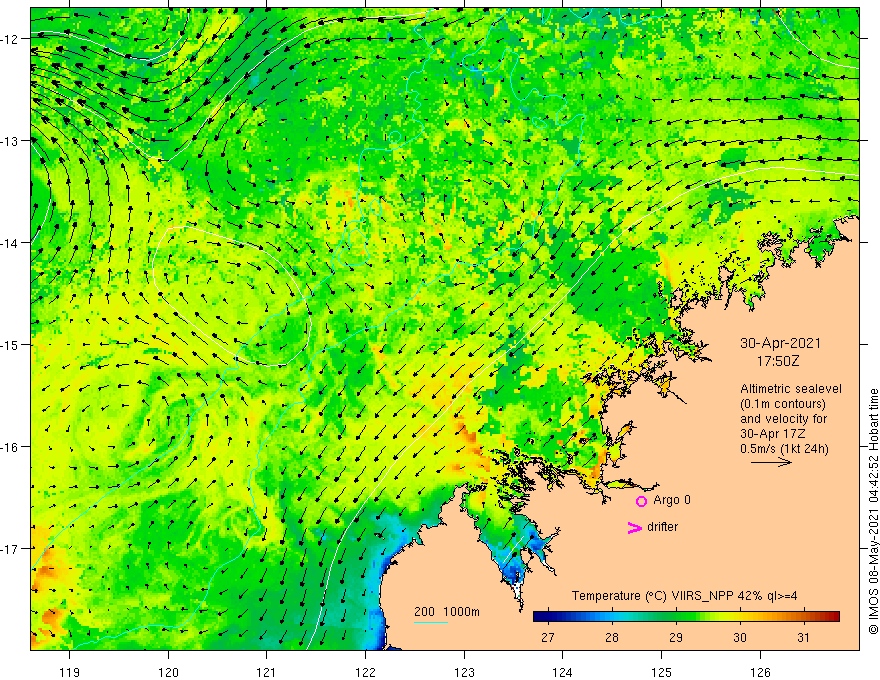Click the longitude axis label 119
The width and height of the screenshot is (880, 680).
(70, 672)
